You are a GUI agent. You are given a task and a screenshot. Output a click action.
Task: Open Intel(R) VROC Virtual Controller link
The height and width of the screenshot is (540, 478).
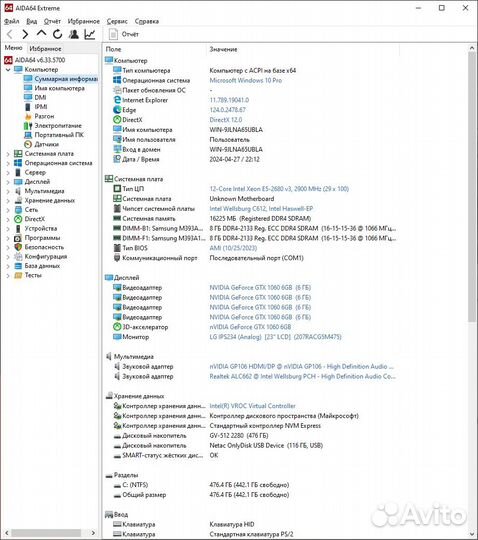point(252,406)
